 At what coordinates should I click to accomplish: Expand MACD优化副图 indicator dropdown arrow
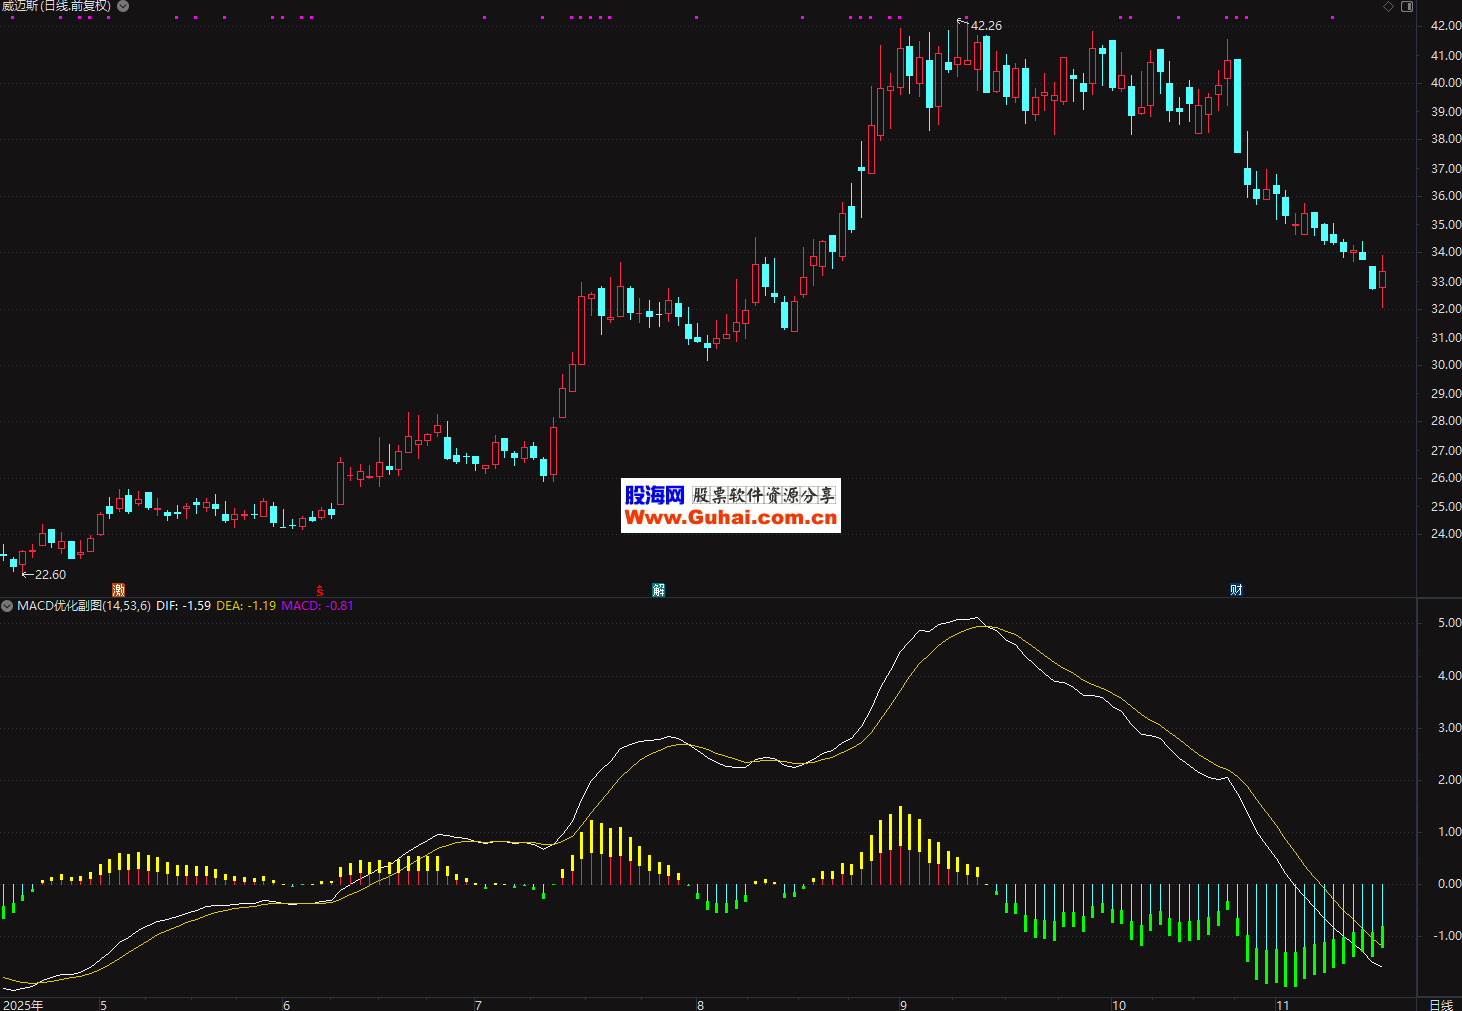[x=7, y=606]
